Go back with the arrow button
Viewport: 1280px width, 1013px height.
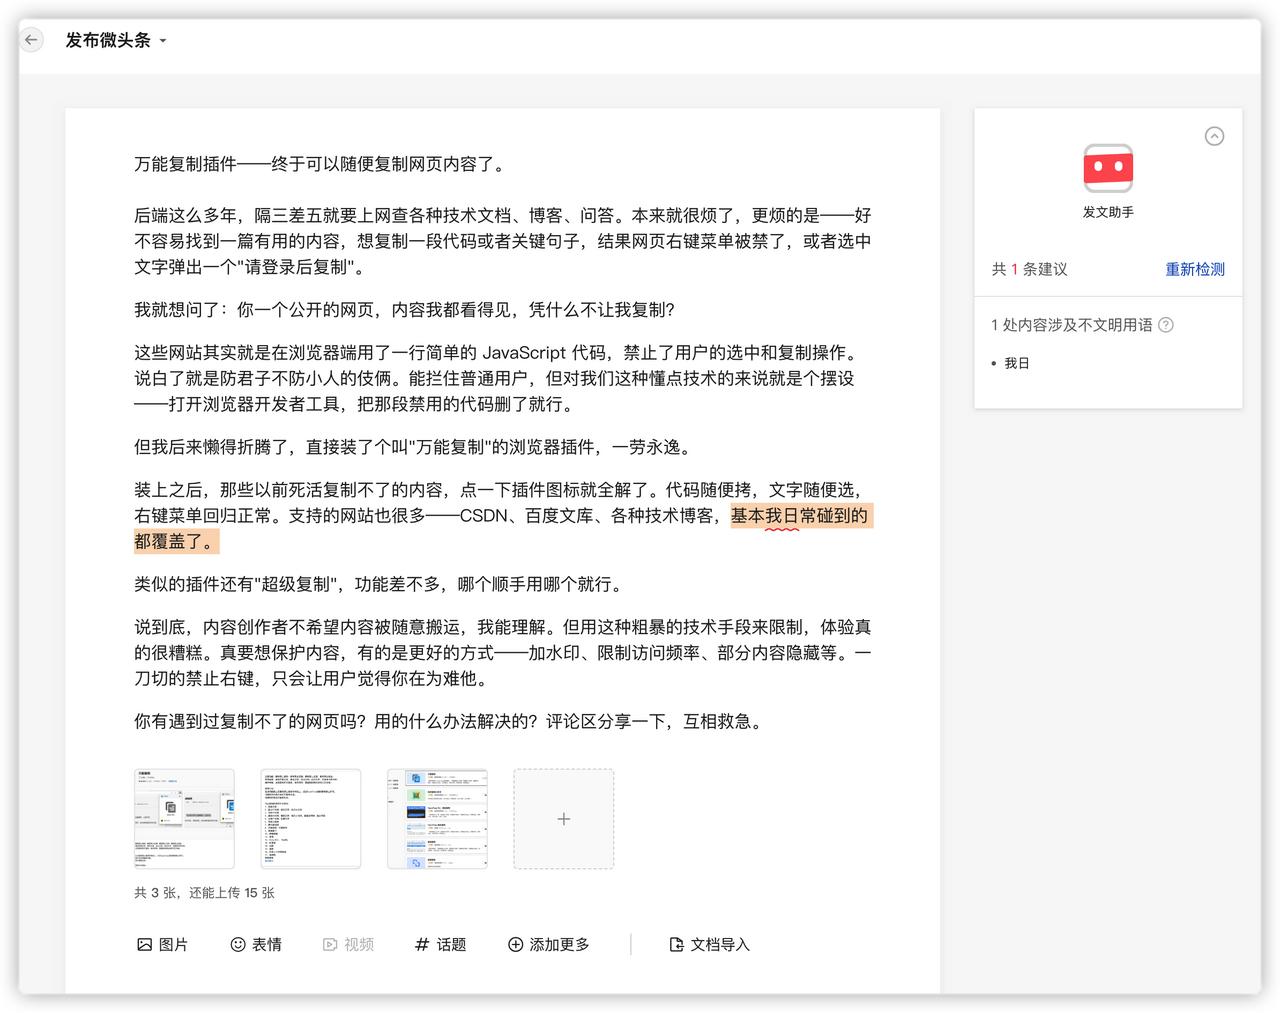pyautogui.click(x=31, y=40)
